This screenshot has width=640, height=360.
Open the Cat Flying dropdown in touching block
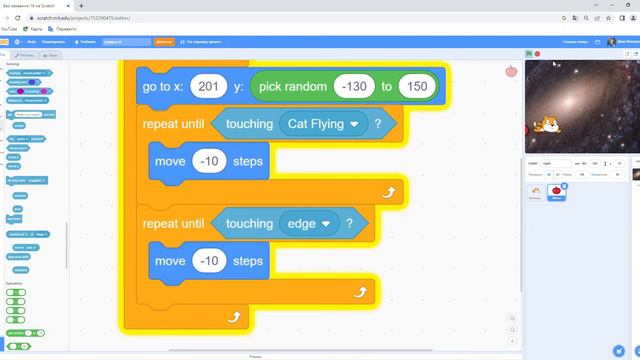[x=323, y=124]
